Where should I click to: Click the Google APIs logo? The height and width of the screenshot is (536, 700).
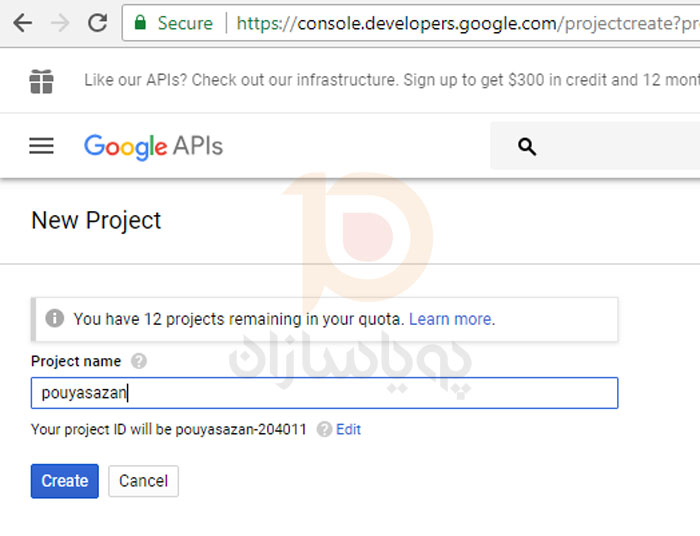pyautogui.click(x=153, y=146)
